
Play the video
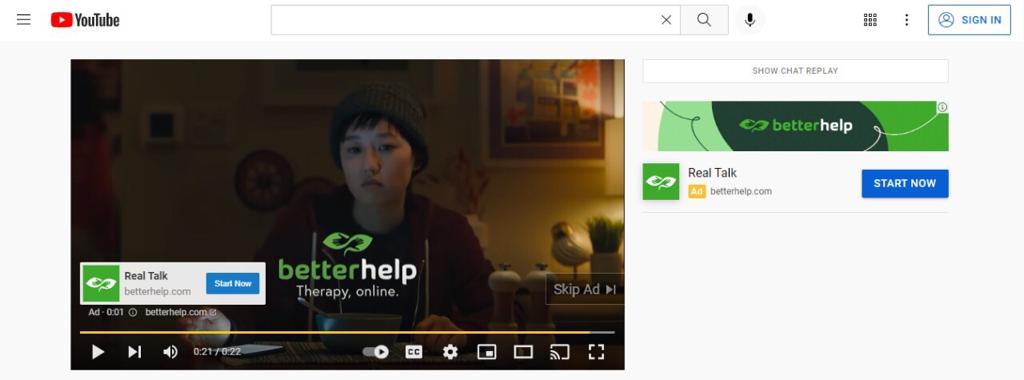(98, 352)
